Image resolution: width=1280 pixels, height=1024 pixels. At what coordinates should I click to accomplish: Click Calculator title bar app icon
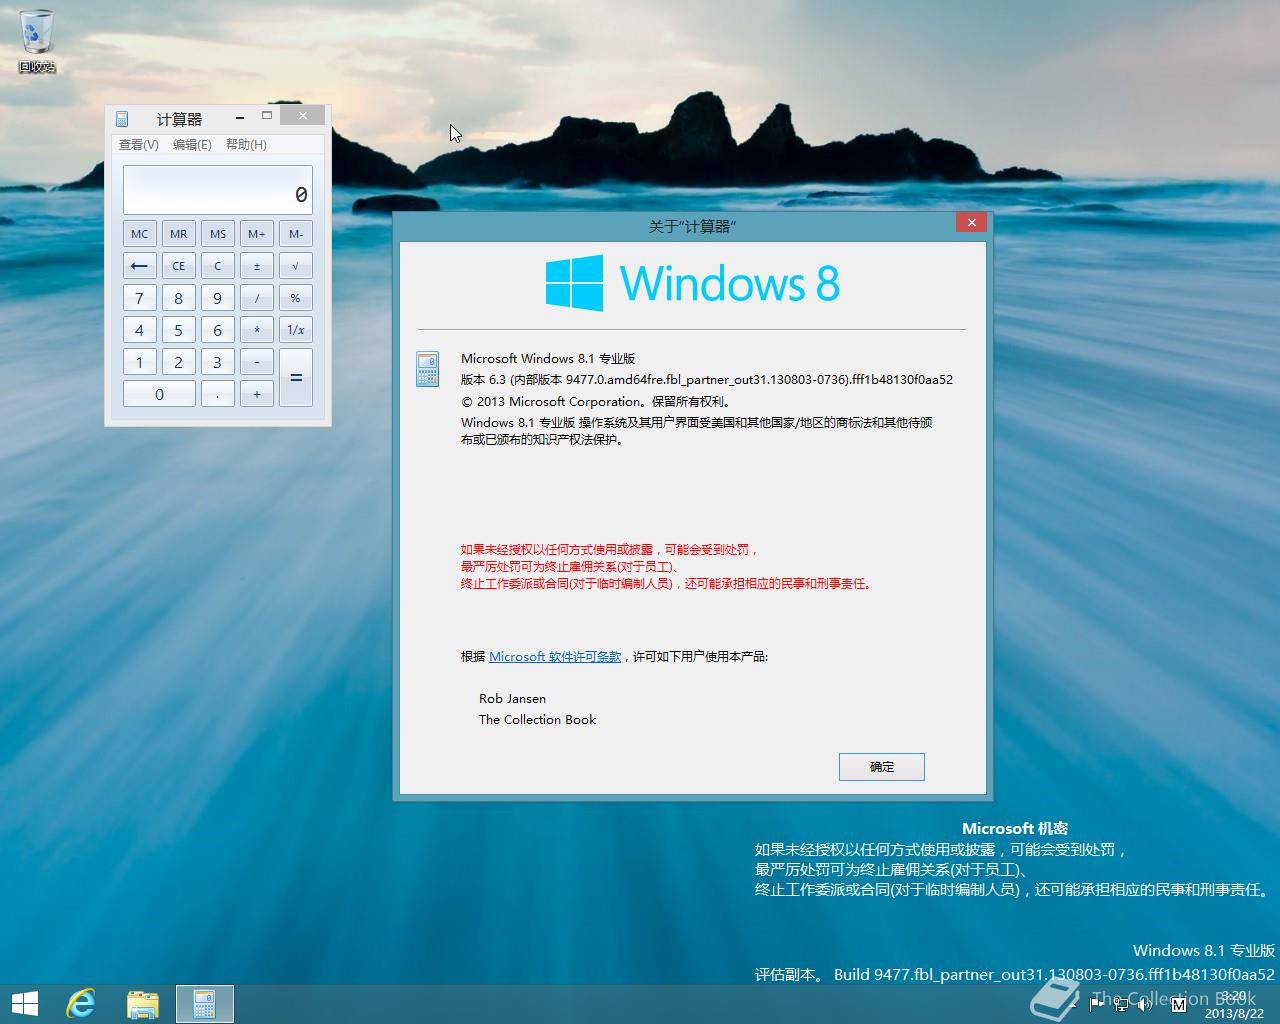coord(122,119)
